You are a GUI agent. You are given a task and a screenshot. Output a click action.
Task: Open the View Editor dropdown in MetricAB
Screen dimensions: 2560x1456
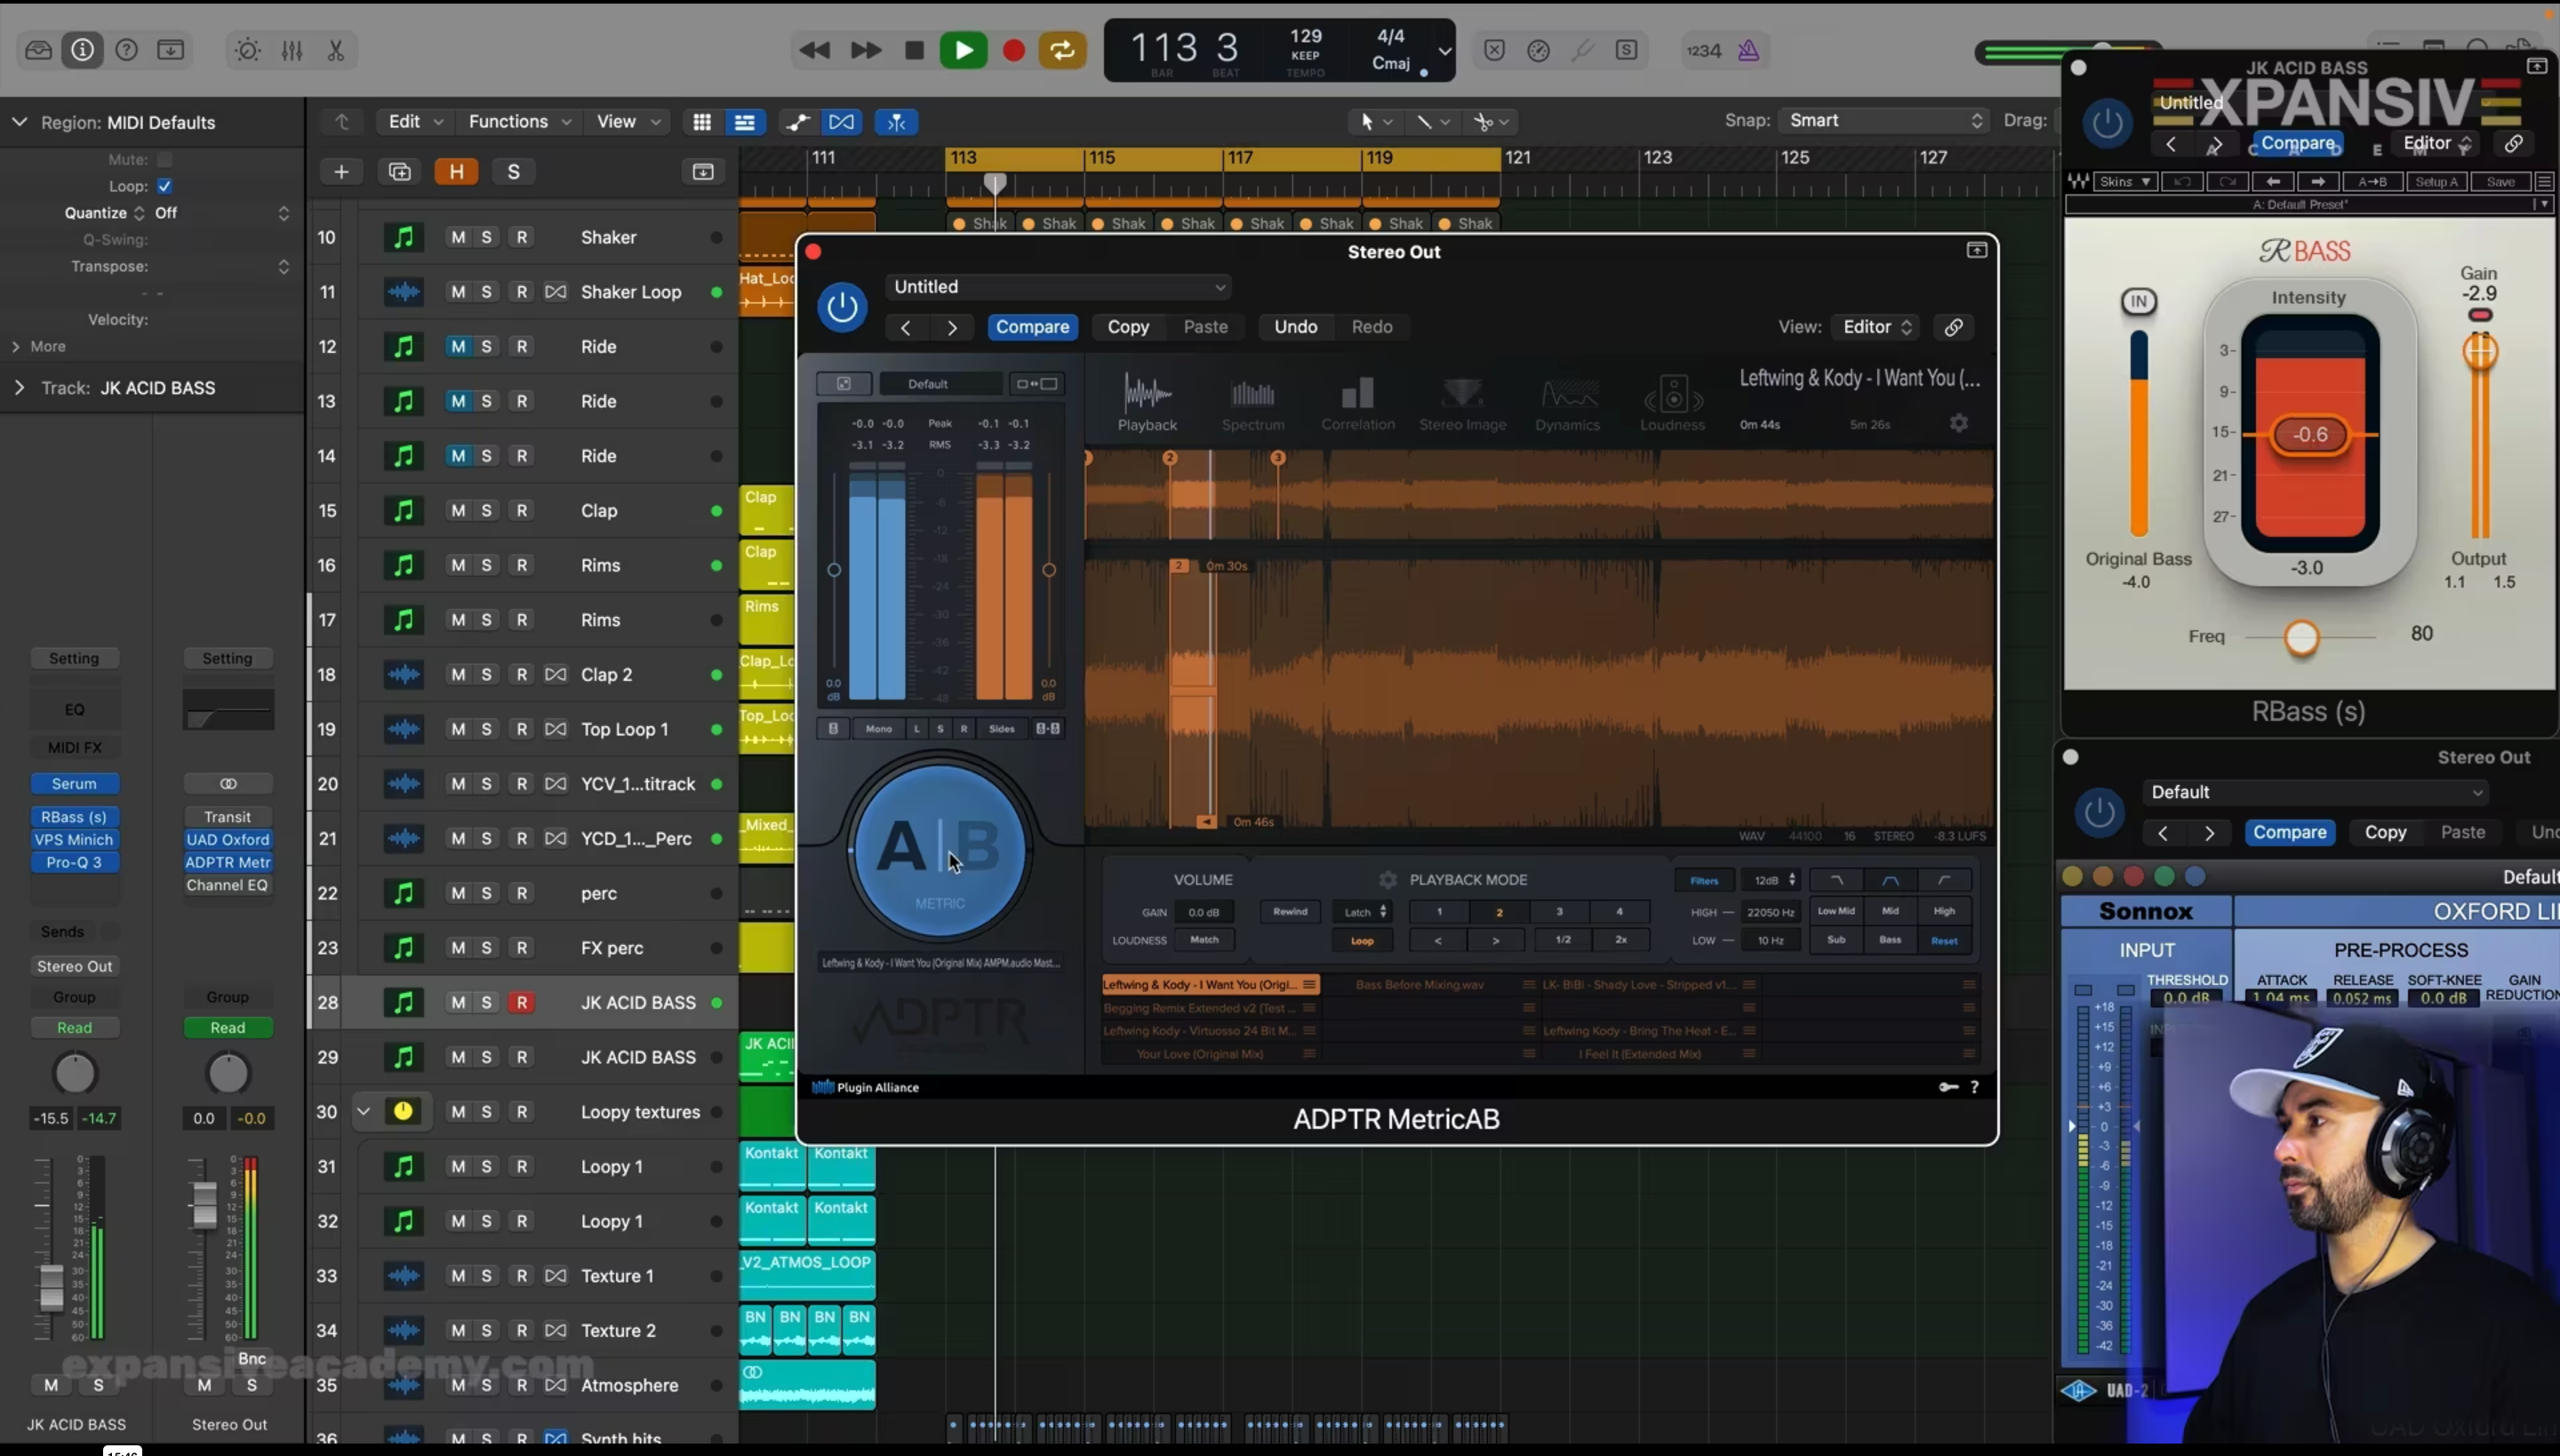click(x=1876, y=327)
